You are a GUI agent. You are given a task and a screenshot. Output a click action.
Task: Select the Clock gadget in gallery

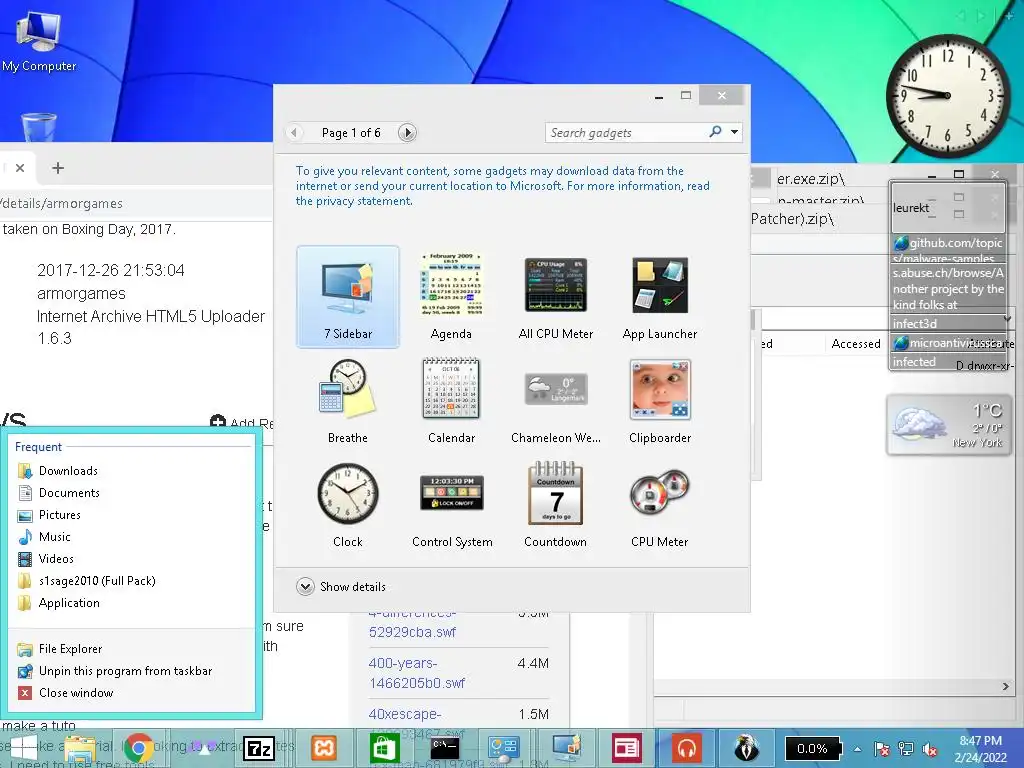coord(348,505)
